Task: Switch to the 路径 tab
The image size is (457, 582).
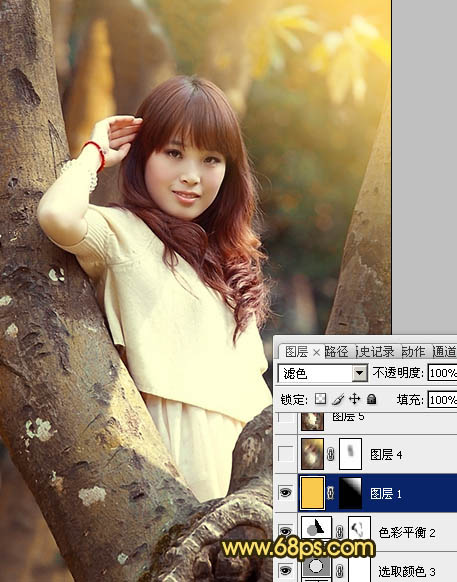Action: click(x=337, y=351)
